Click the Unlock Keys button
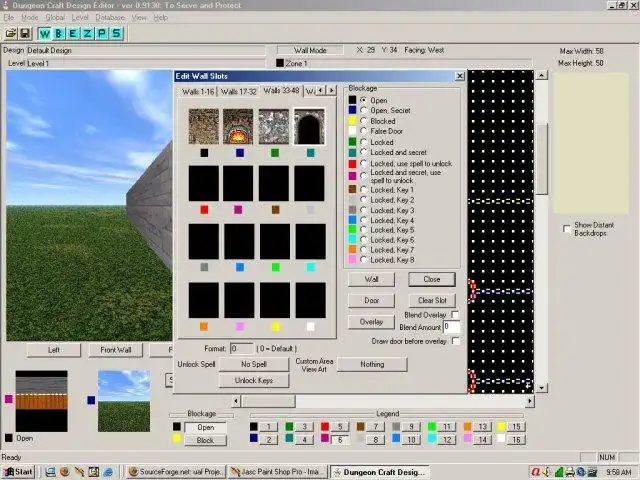The height and width of the screenshot is (480, 640). [x=254, y=380]
